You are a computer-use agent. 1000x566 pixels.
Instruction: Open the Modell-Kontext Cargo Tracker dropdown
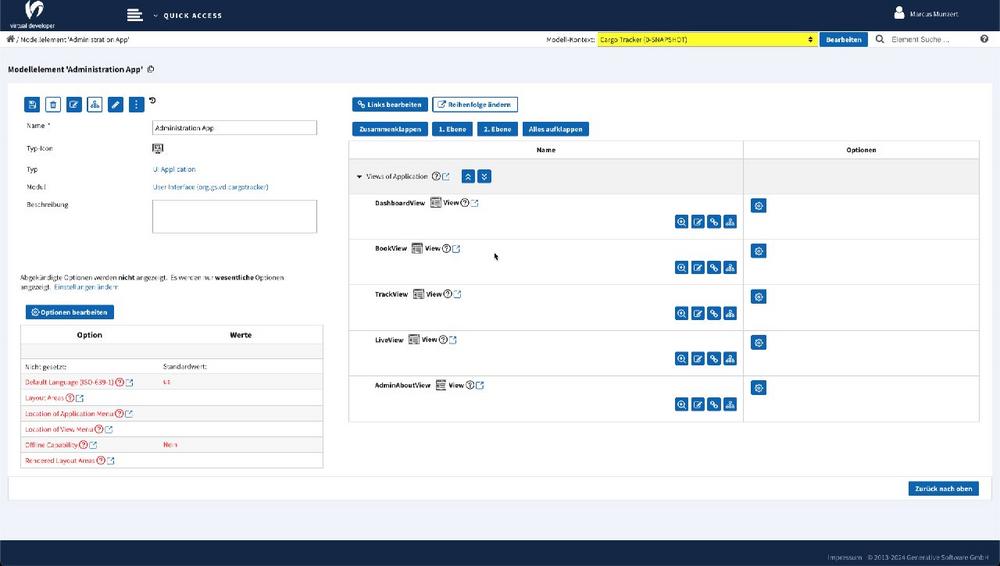coord(706,40)
